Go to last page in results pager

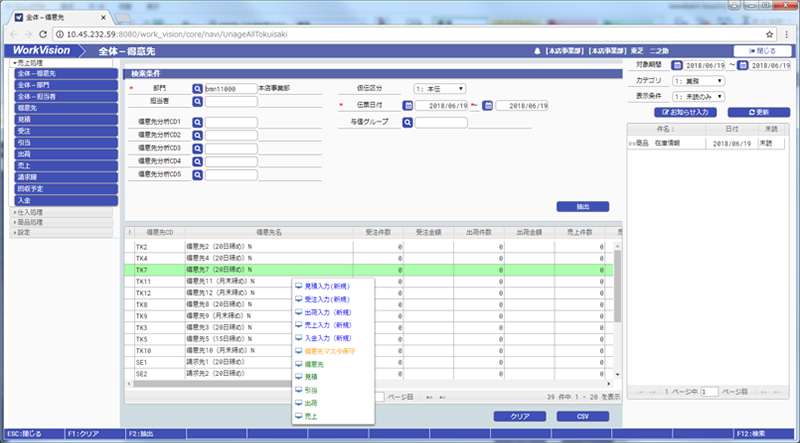442,397
